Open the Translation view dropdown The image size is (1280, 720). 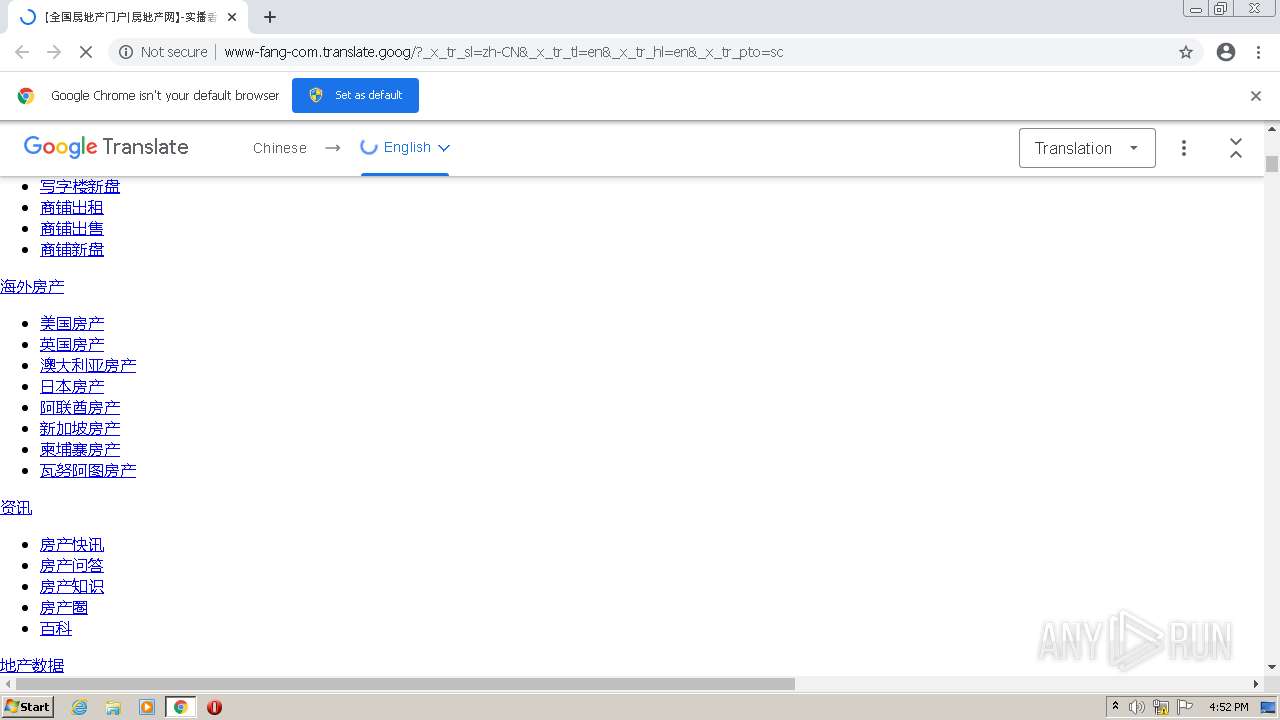pyautogui.click(x=1087, y=148)
